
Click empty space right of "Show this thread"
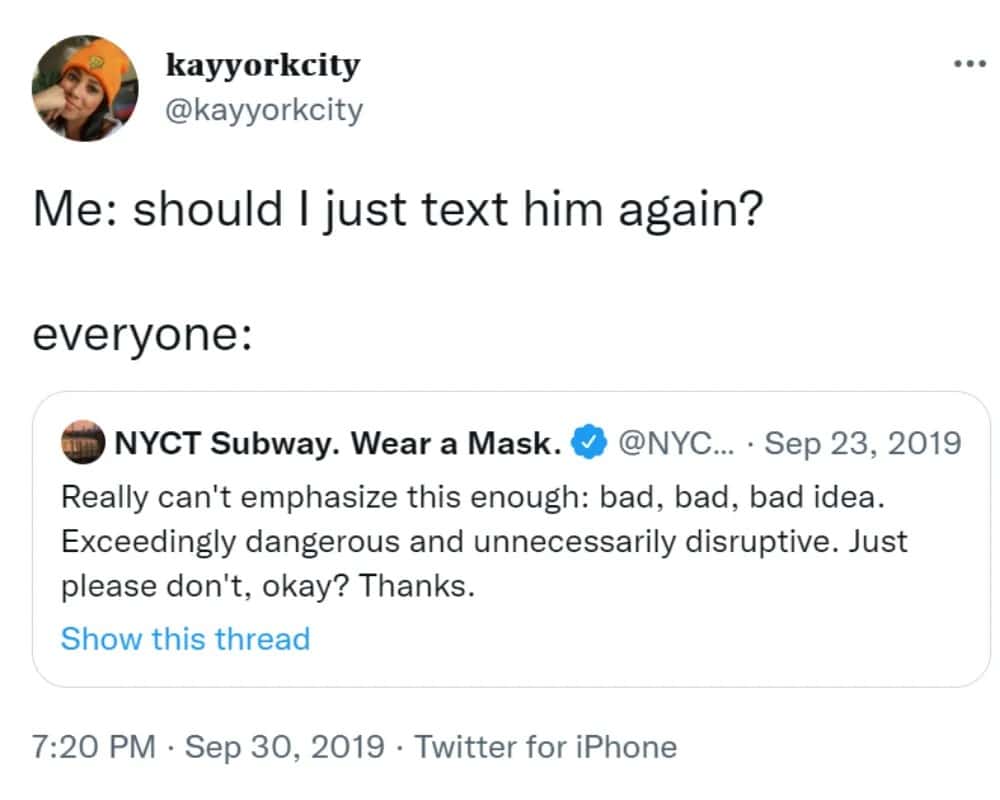coord(650,638)
